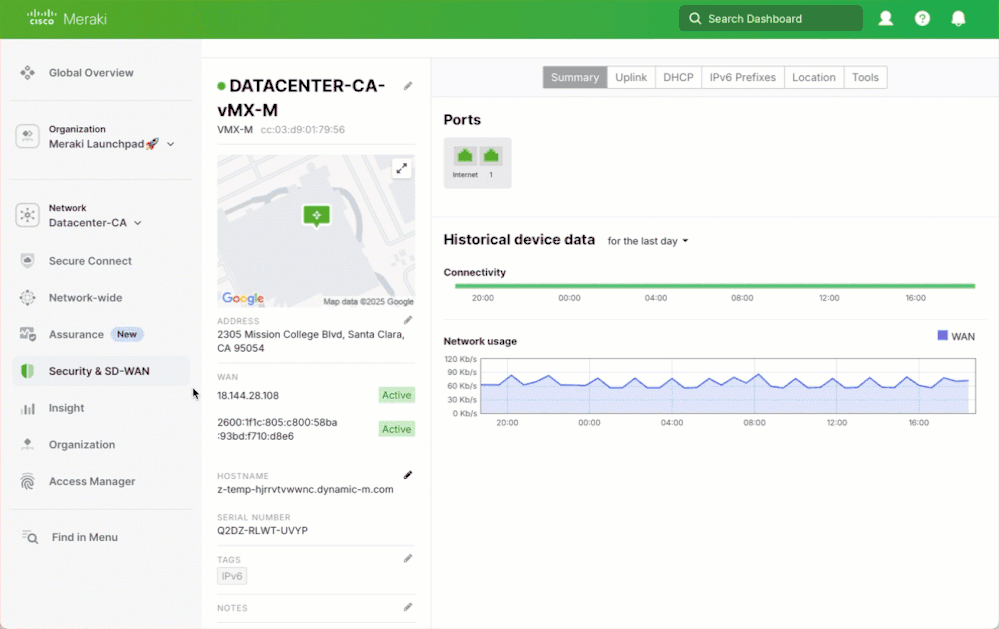Open the notifications bell
The width and height of the screenshot is (999, 629).
point(958,18)
